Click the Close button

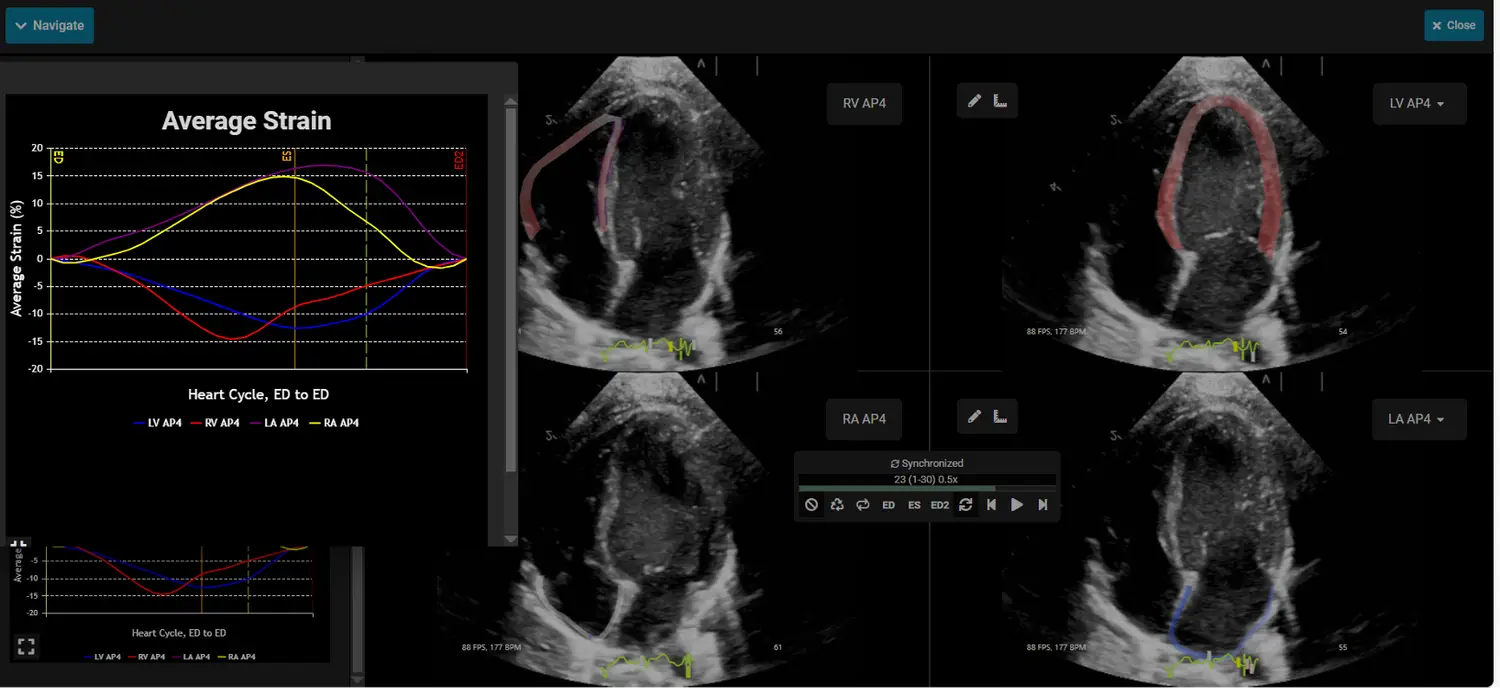point(1453,25)
